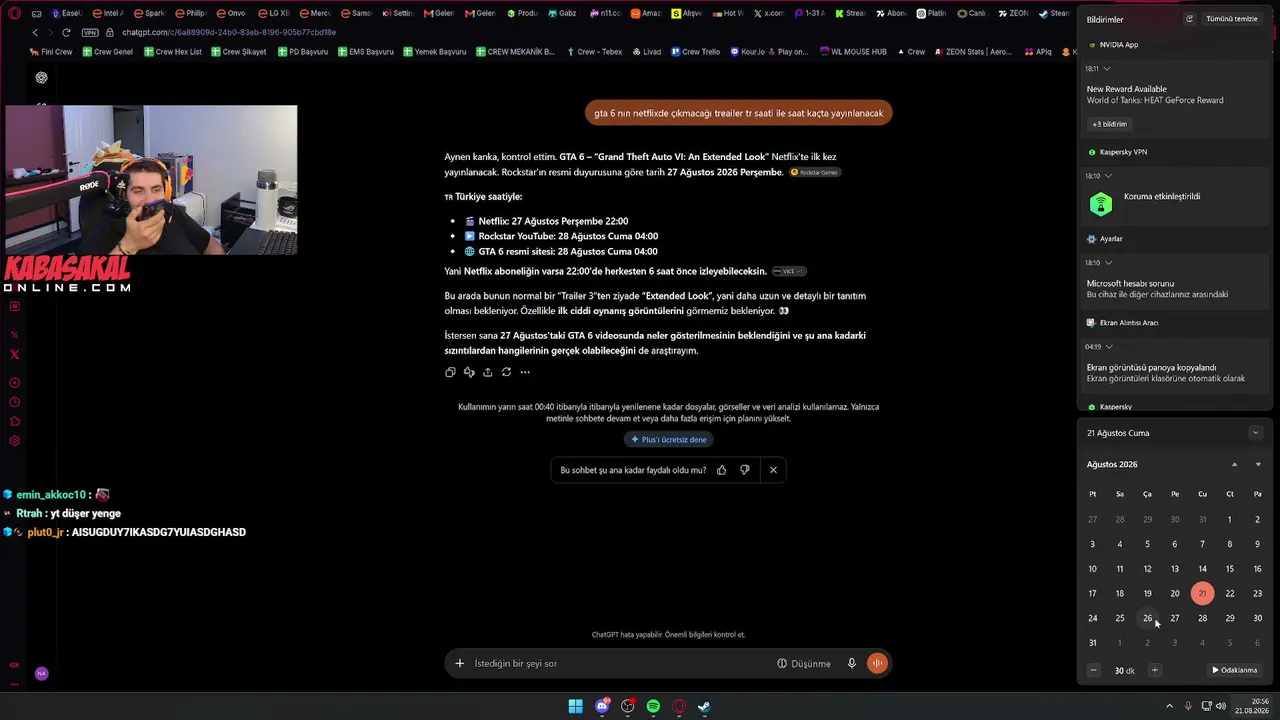Open the Opera sidebar settings gear
Viewport: 1280px width, 720px height.
tap(14, 441)
